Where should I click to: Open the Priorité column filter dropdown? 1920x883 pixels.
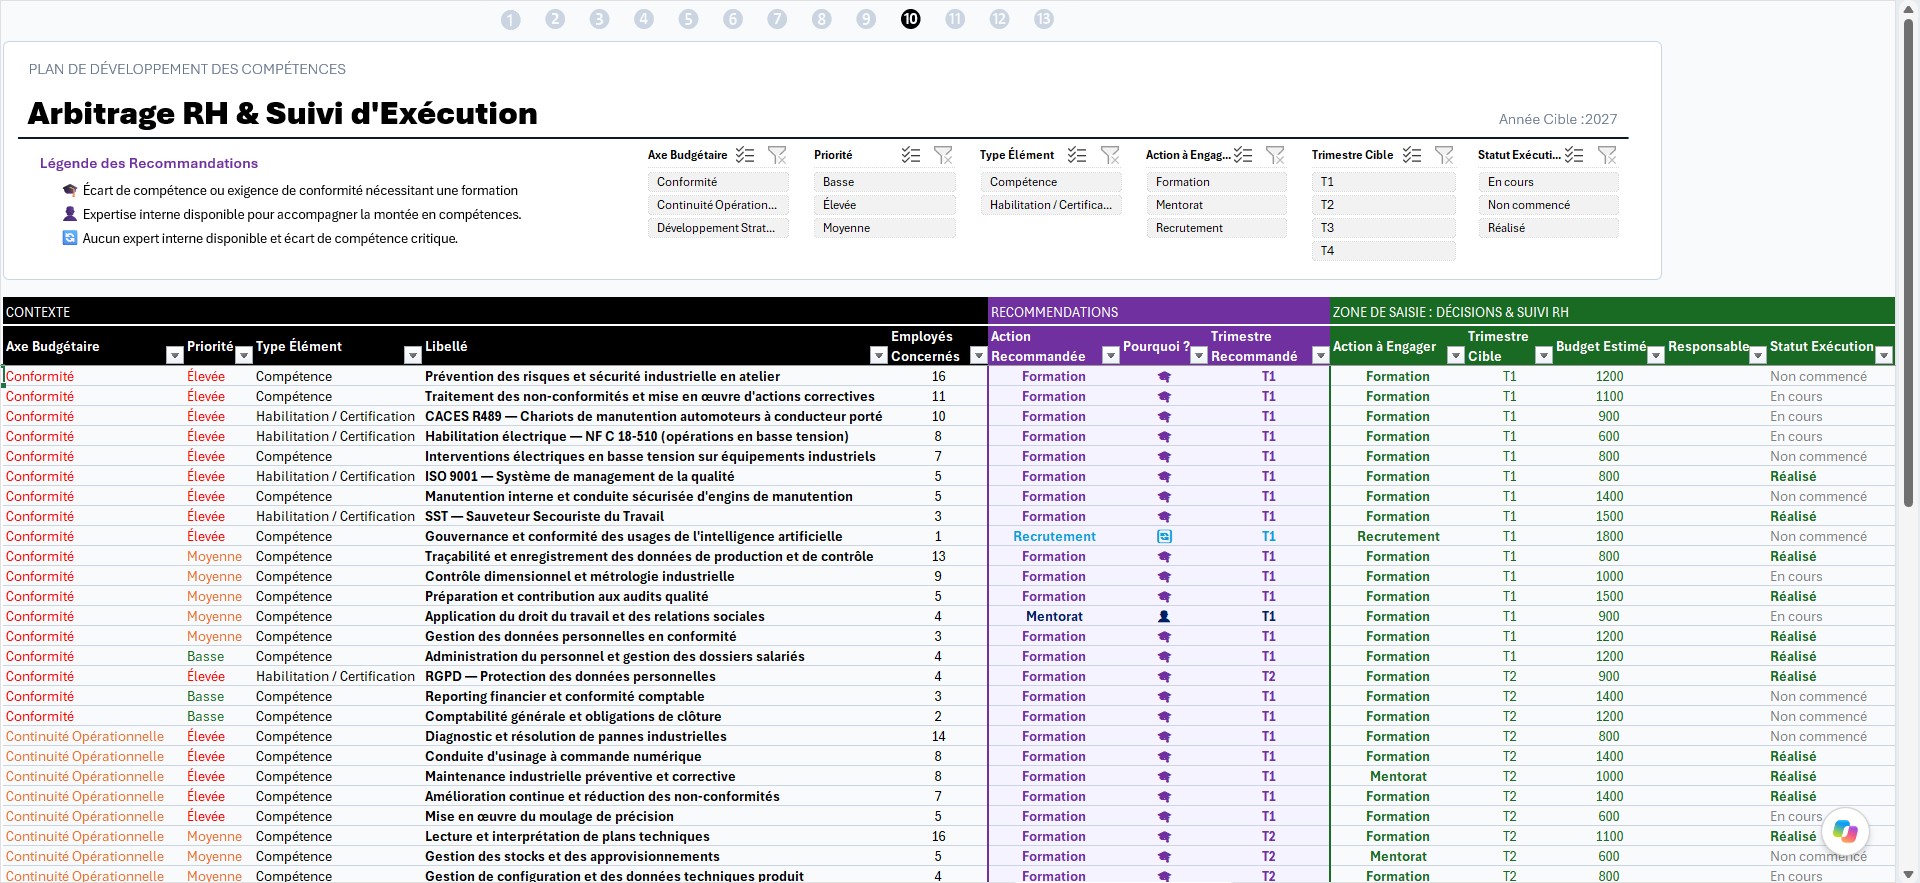243,356
